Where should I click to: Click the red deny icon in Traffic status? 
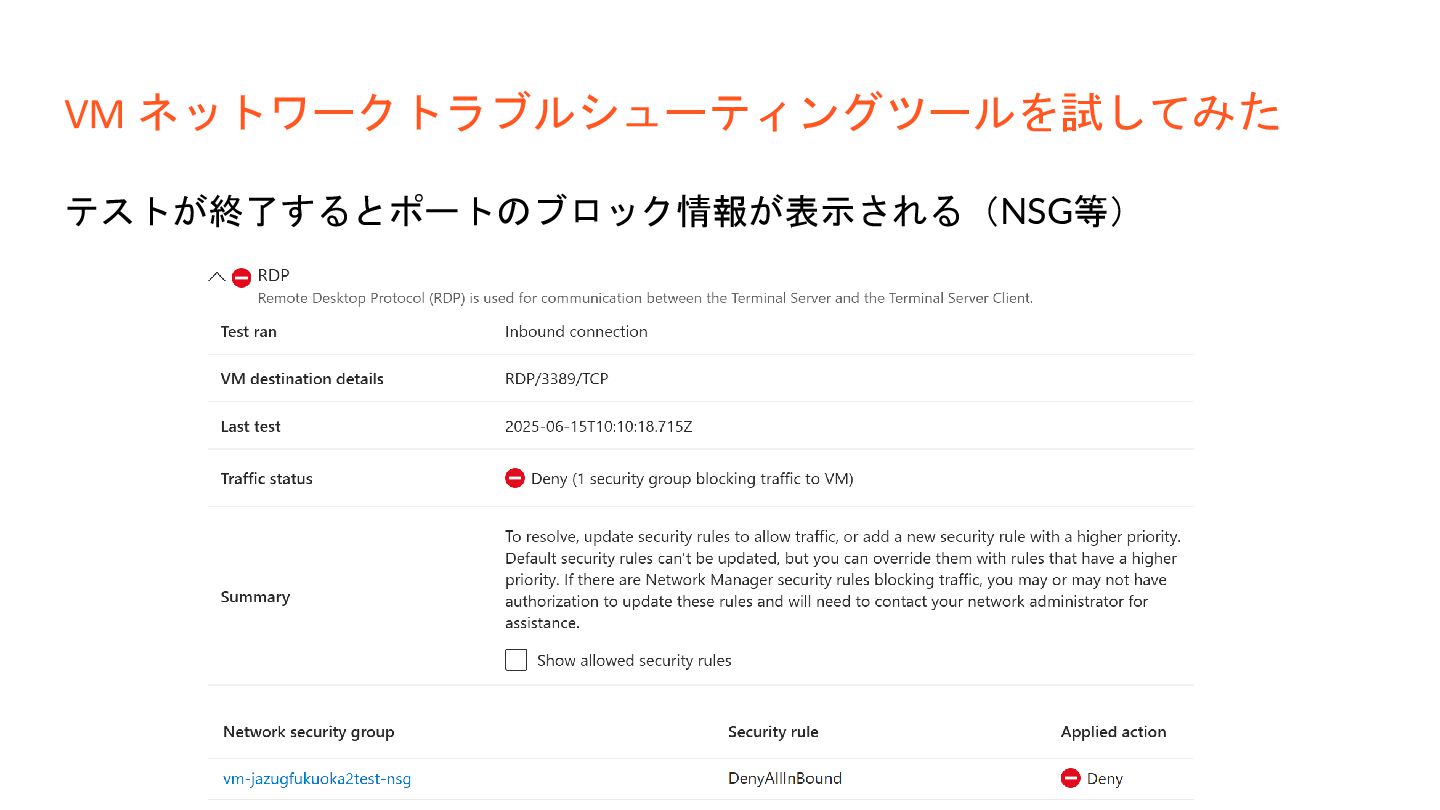515,478
